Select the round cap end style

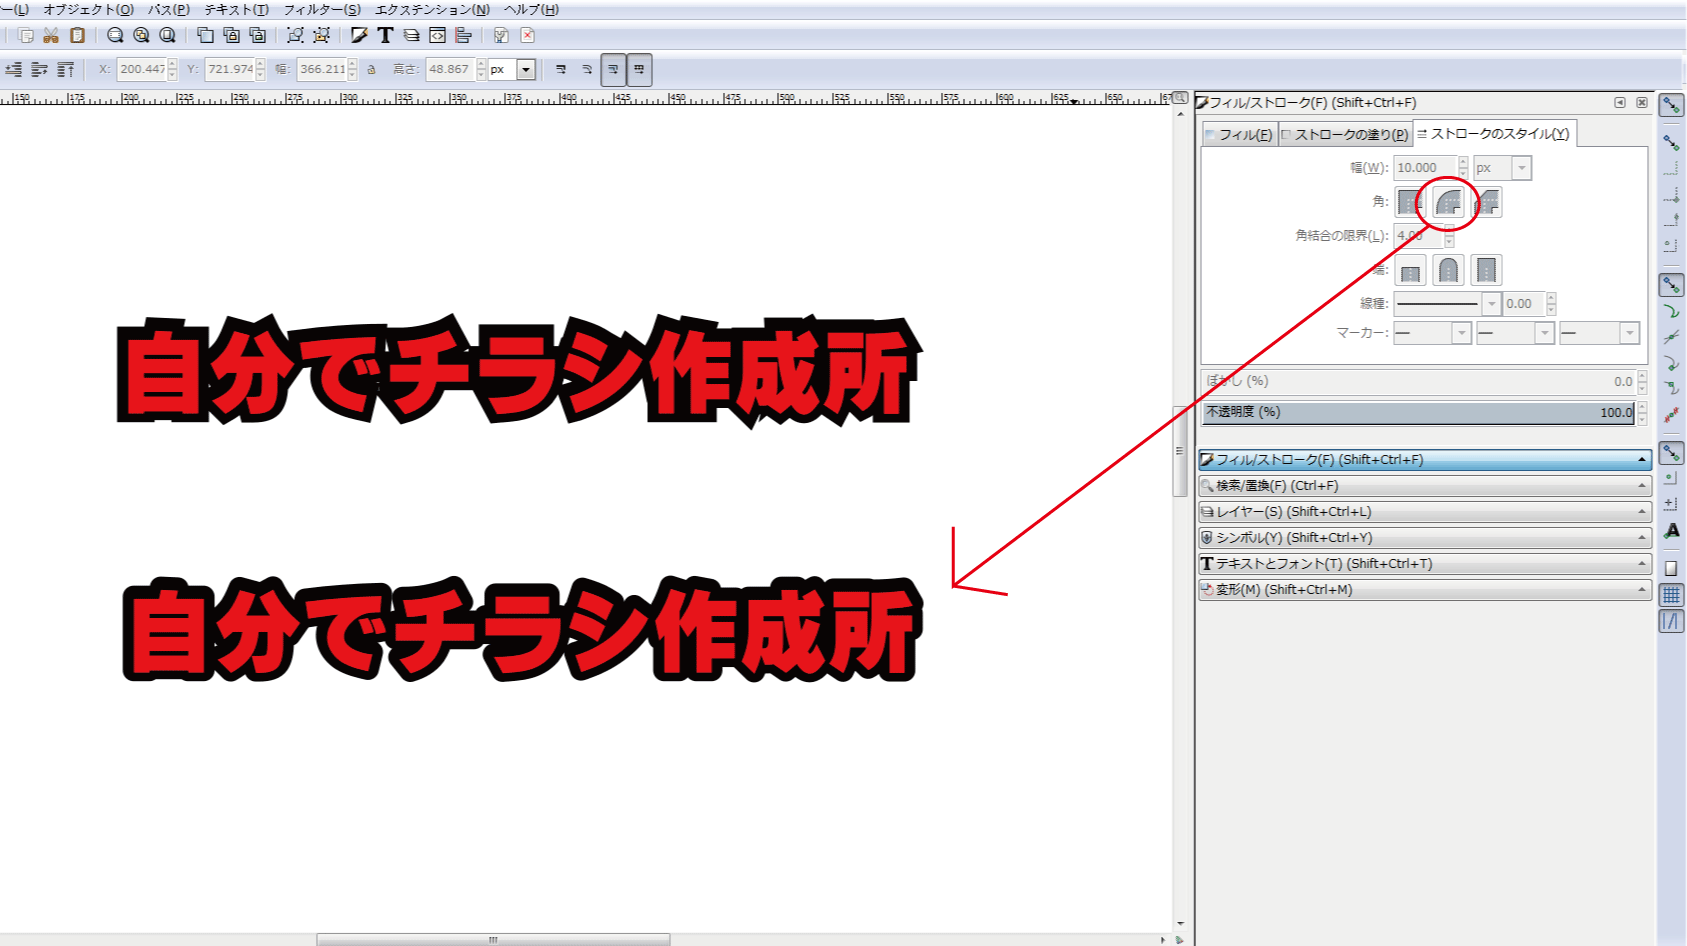[1448, 270]
